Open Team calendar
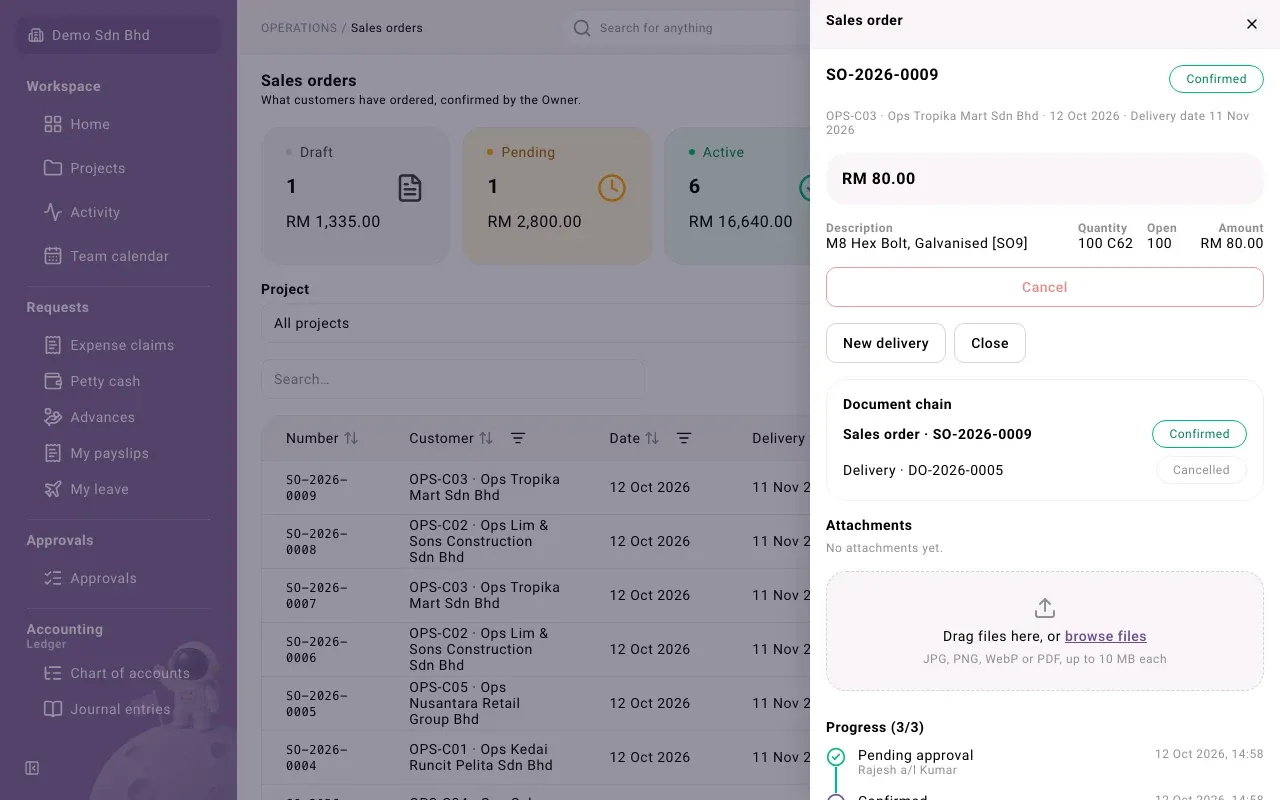 point(118,256)
